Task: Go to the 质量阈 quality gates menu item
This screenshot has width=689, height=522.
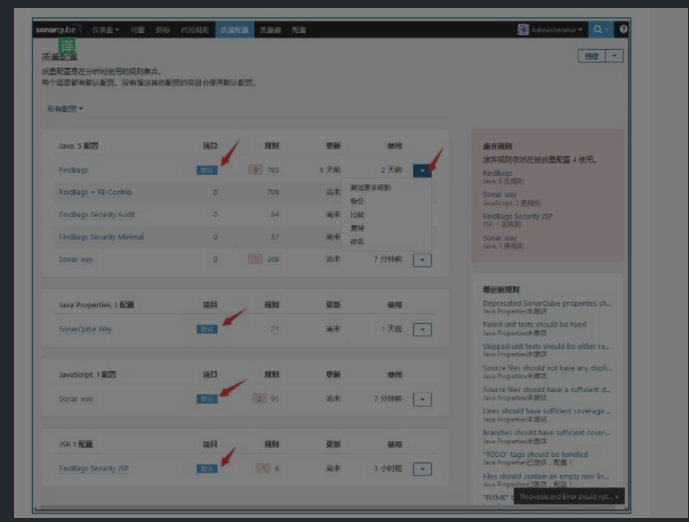Action: [x=270, y=30]
